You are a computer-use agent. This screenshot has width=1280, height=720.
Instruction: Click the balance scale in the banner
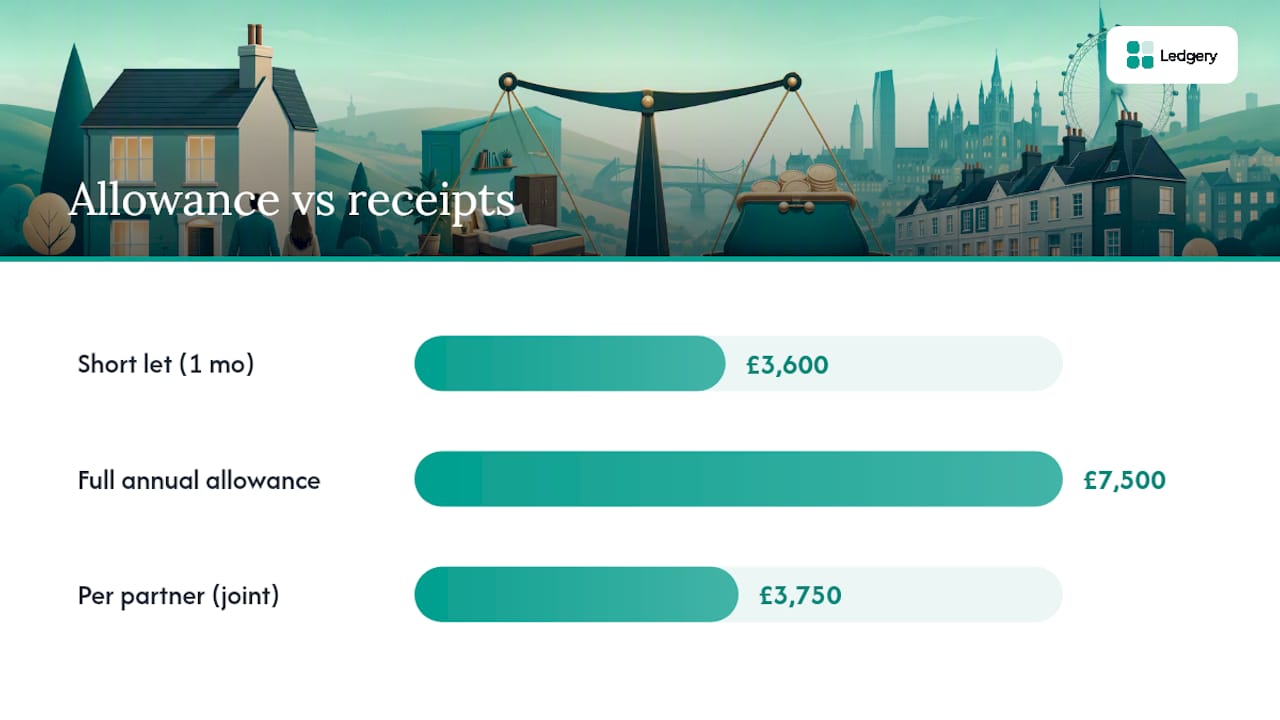point(648,165)
